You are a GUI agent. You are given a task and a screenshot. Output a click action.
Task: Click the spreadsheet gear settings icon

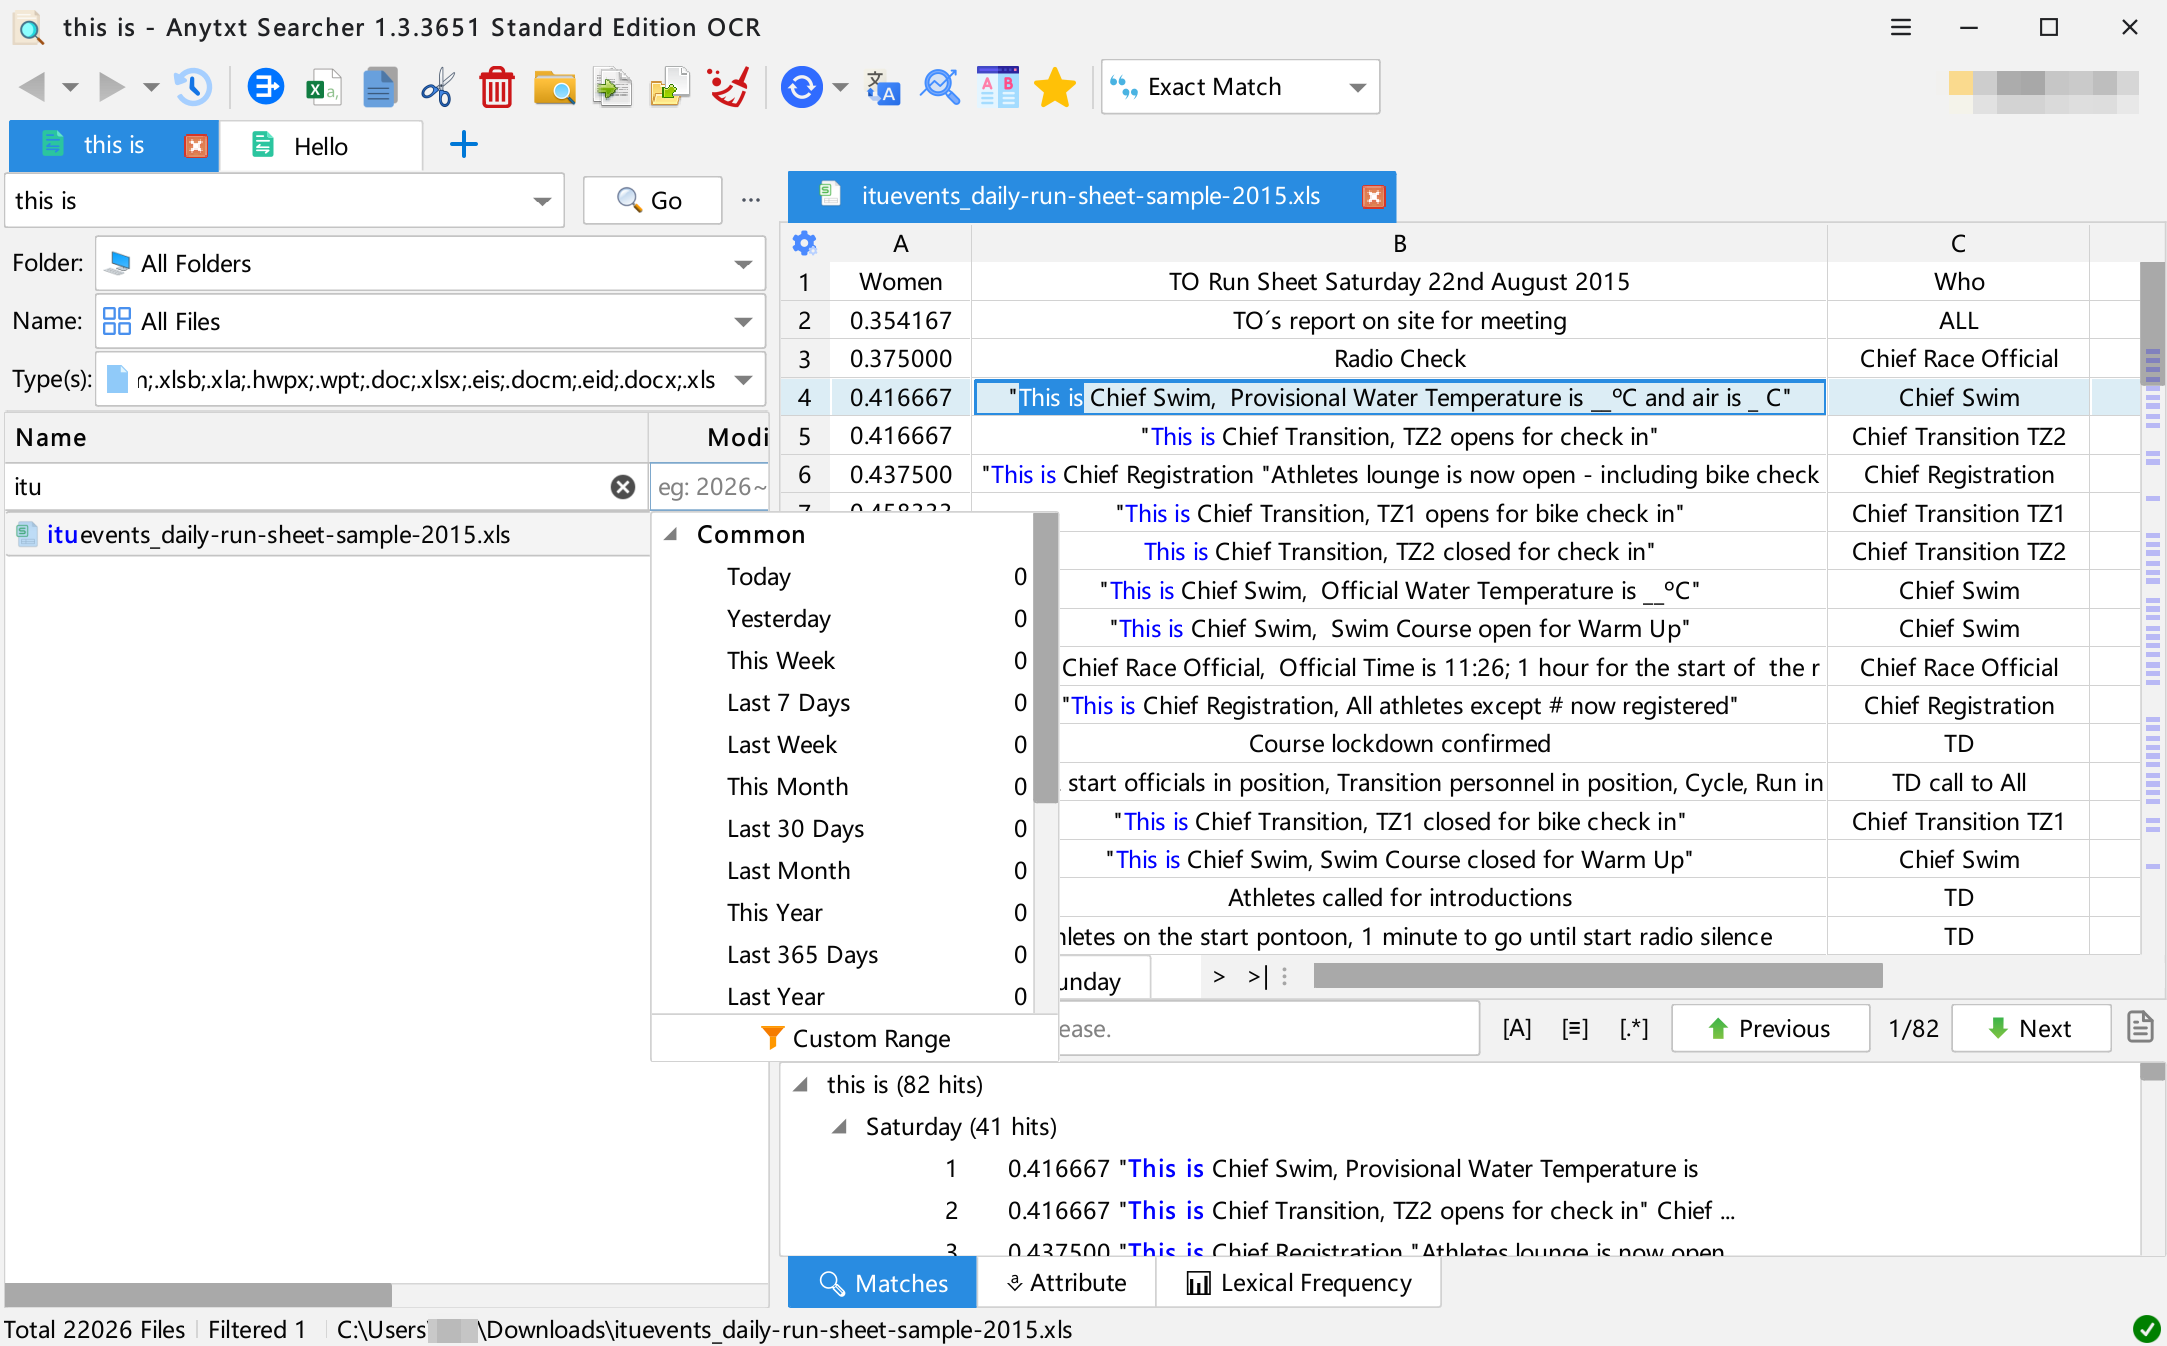[804, 243]
